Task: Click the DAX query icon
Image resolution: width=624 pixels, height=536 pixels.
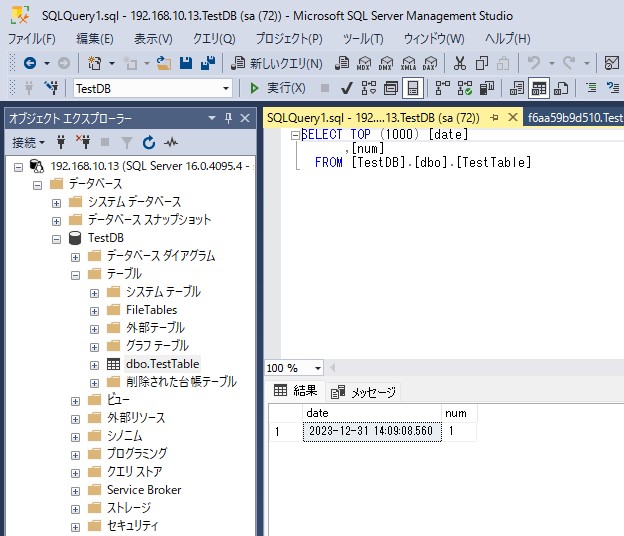Action: (x=430, y=63)
